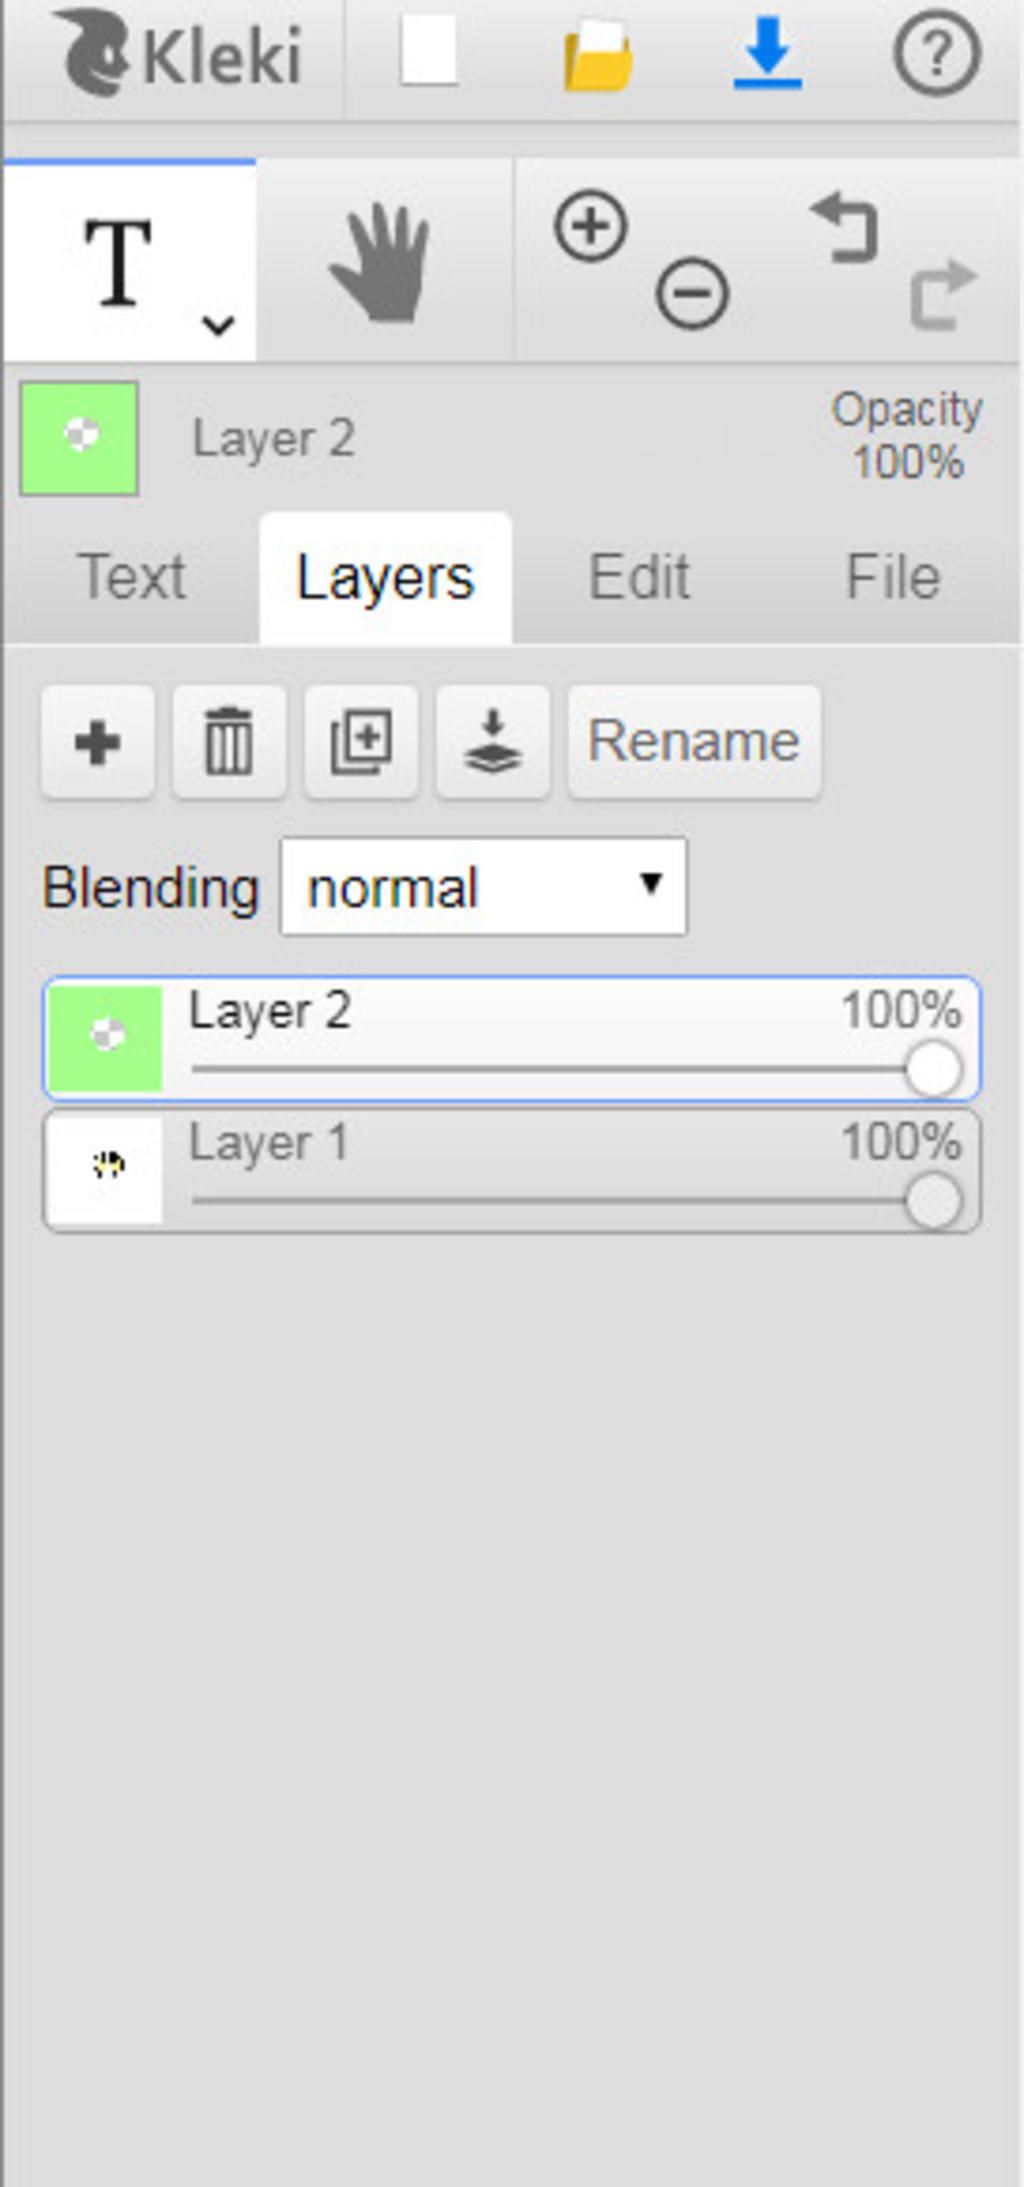Duplicate the current layer
The height and width of the screenshot is (2187, 1024).
pos(361,742)
